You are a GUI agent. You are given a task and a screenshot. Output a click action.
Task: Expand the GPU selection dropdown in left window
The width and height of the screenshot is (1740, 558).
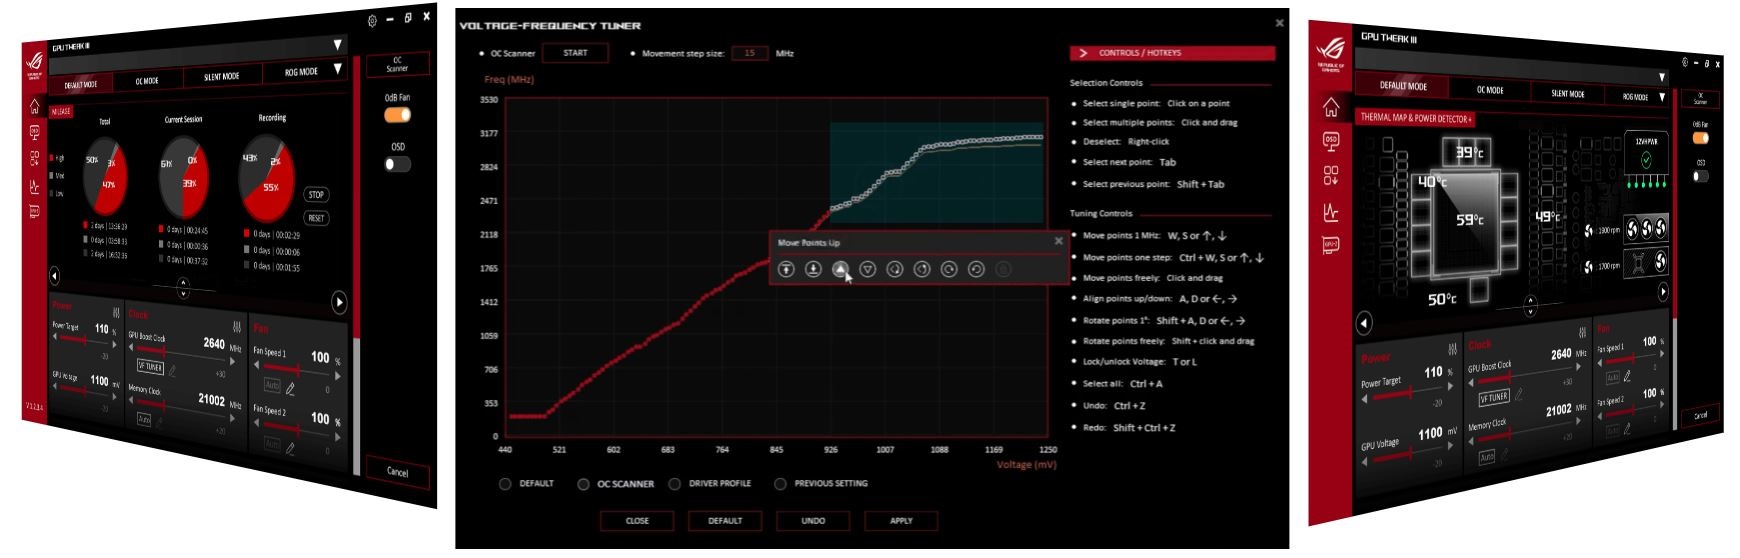[337, 45]
